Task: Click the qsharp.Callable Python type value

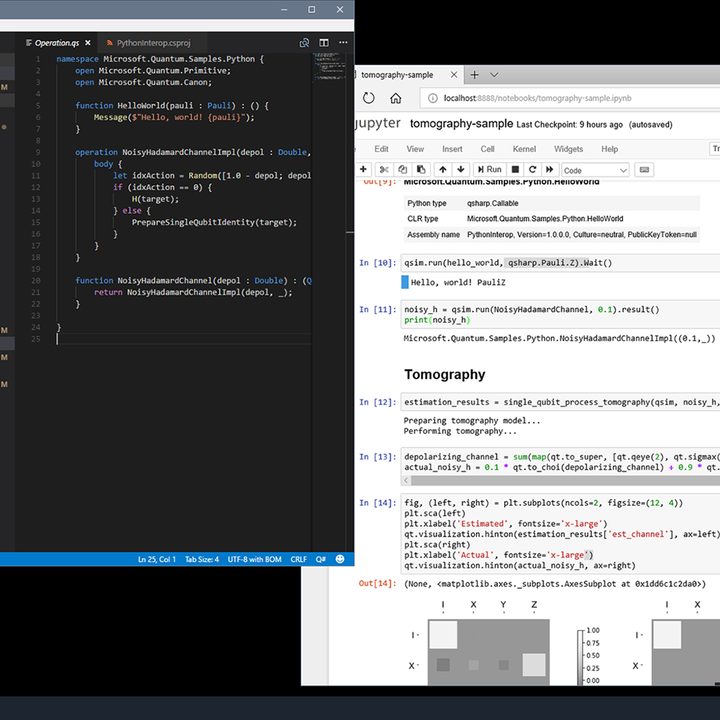Action: coord(492,203)
